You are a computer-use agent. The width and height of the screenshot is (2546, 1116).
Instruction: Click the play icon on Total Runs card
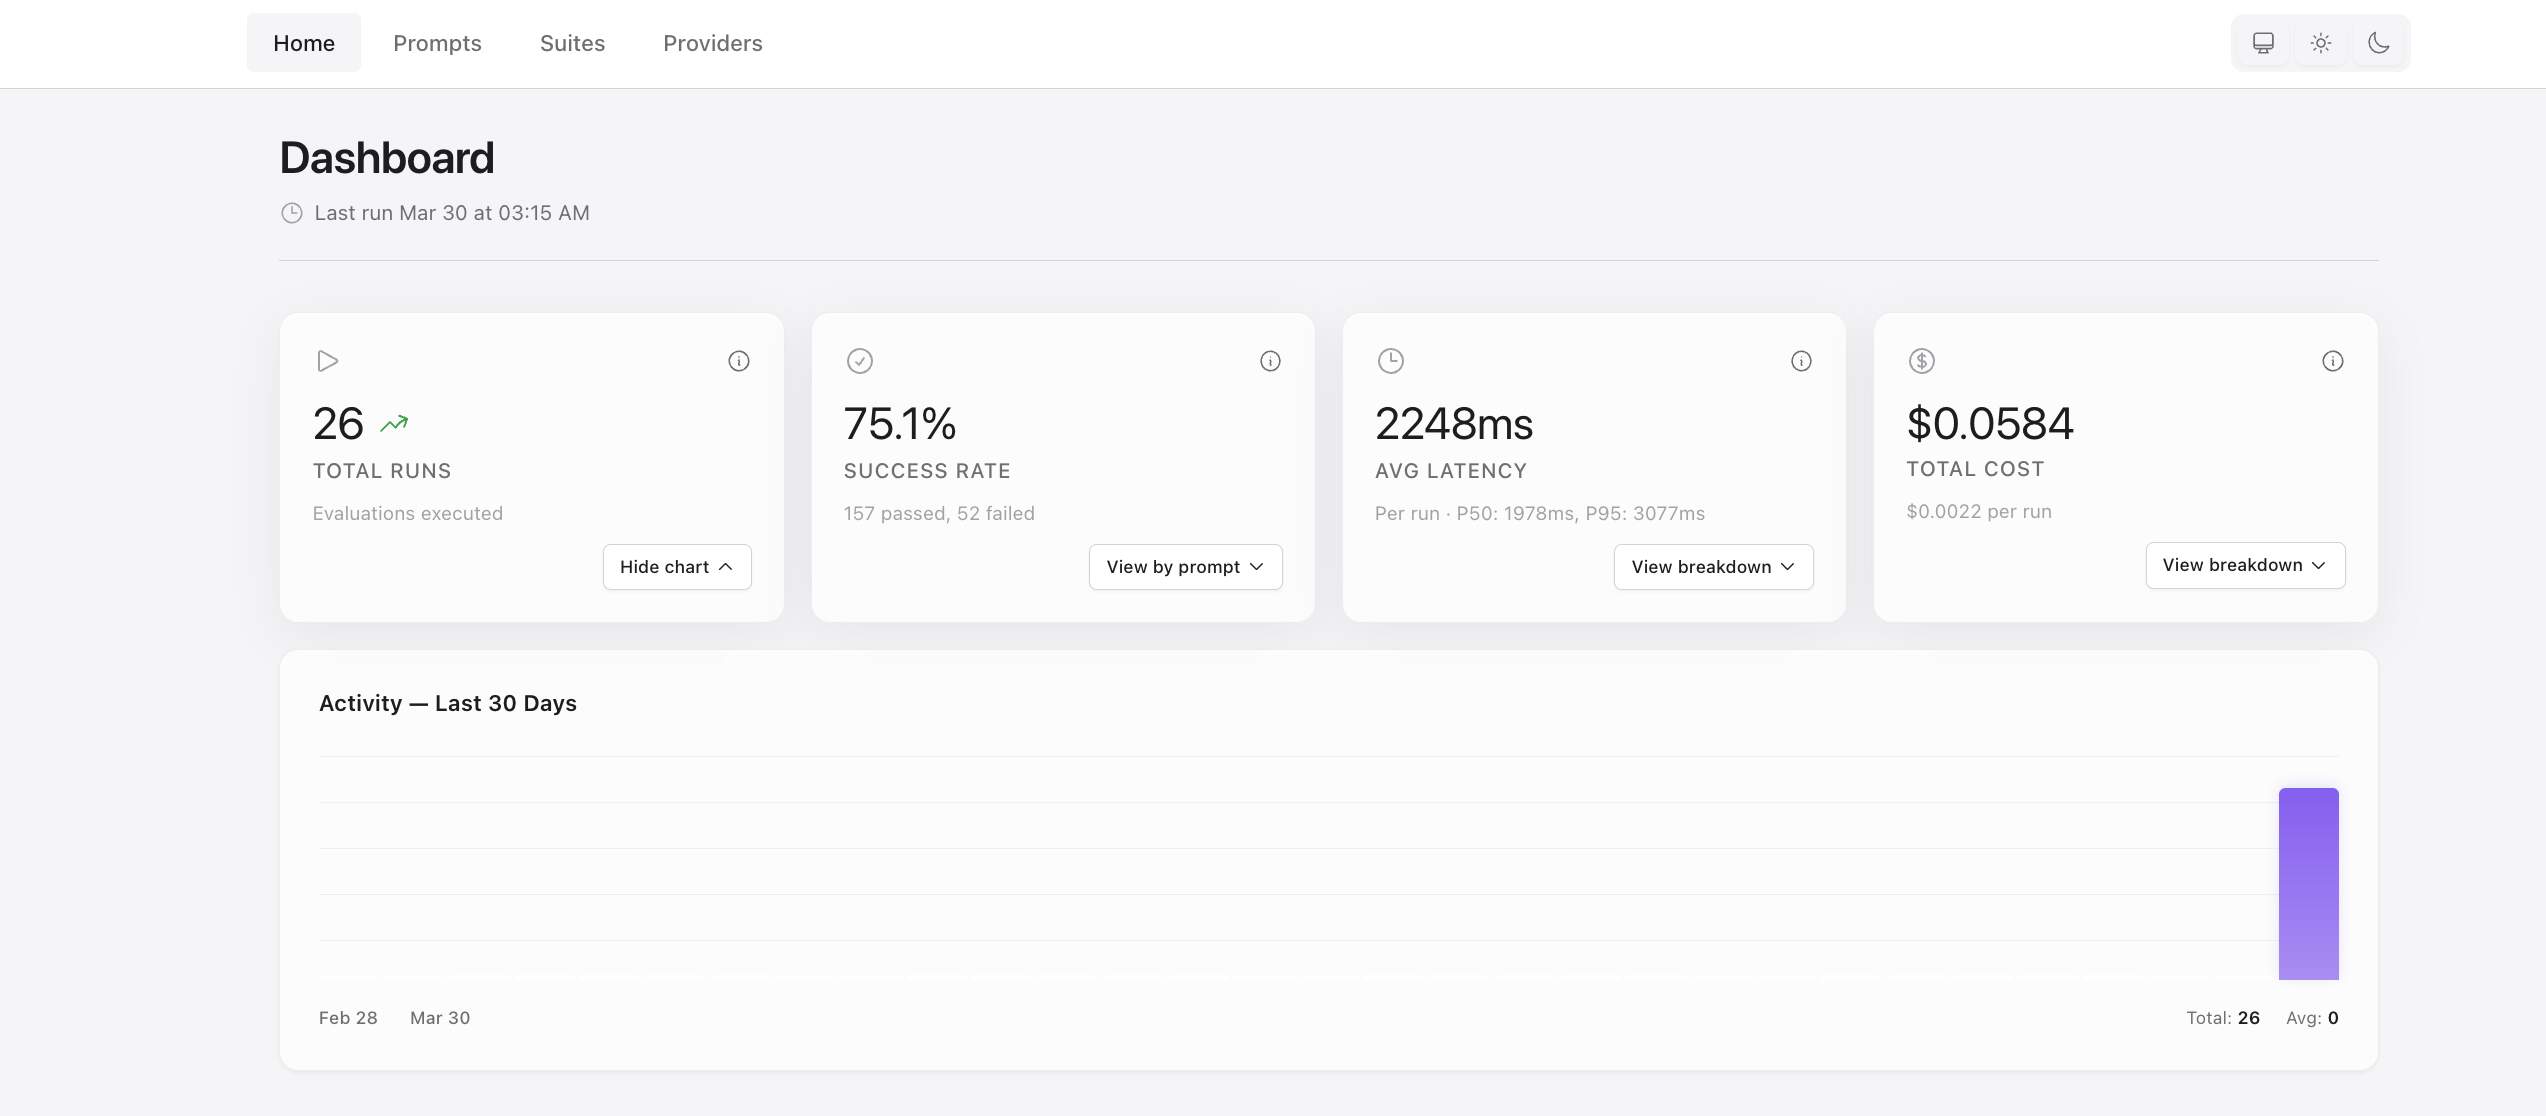327,361
